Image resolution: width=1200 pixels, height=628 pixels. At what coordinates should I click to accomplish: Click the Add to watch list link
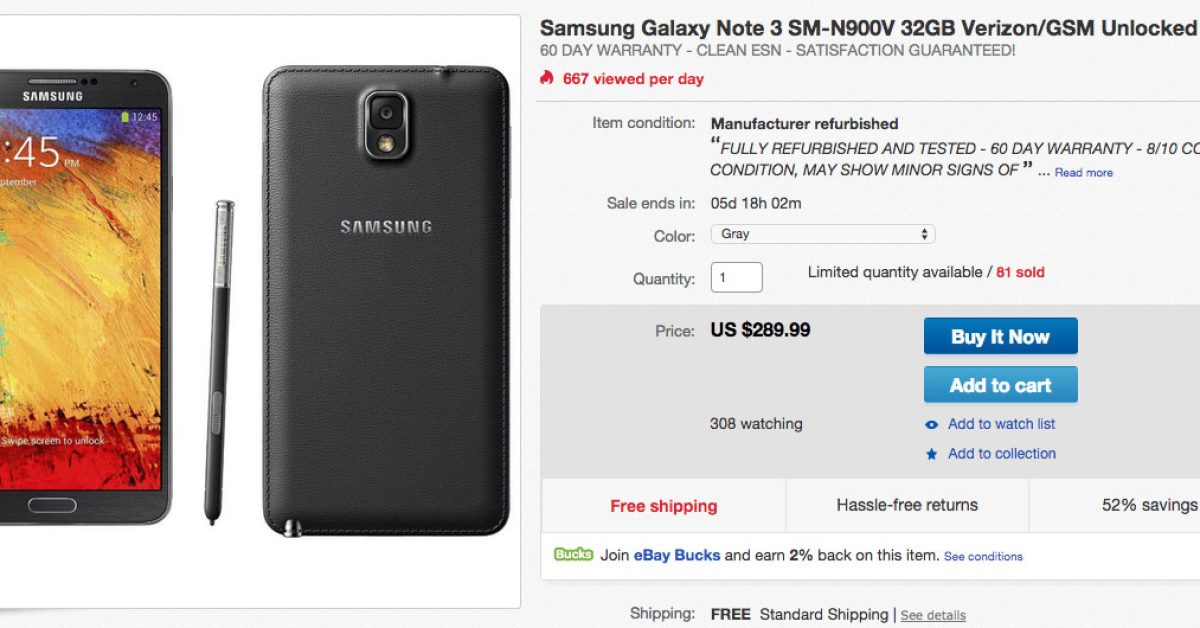tap(1001, 424)
